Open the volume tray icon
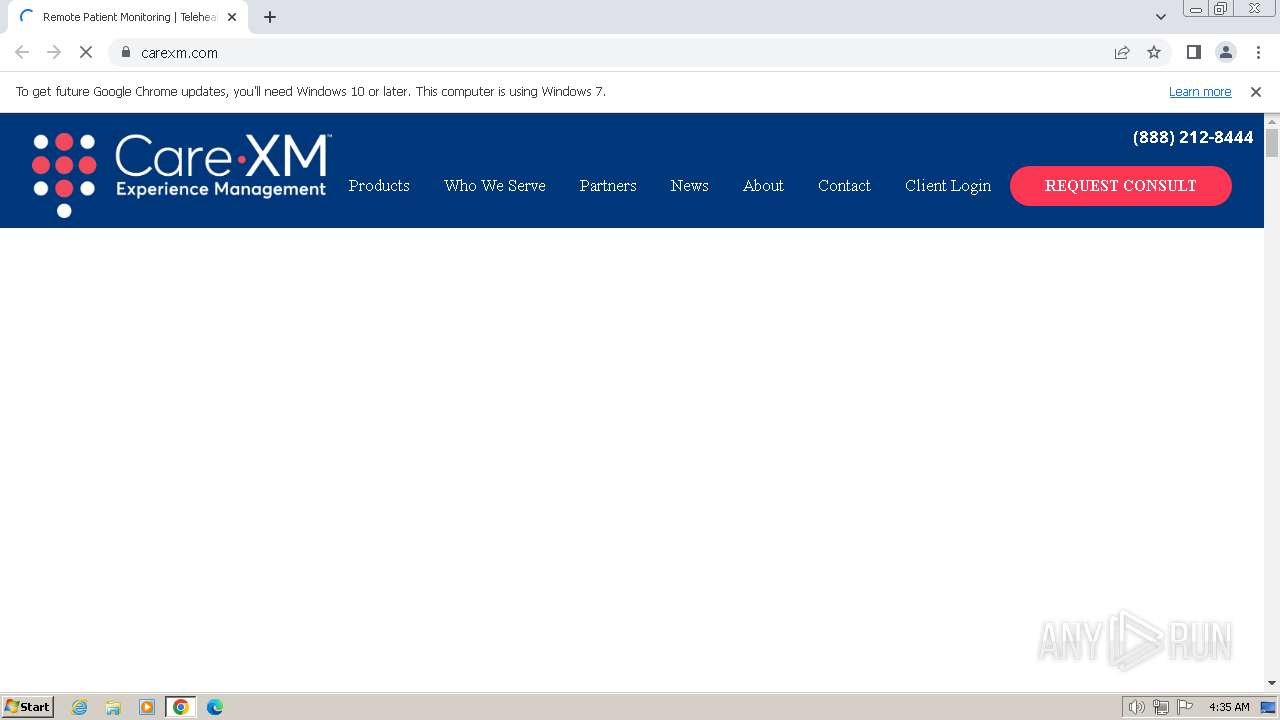 [1137, 707]
